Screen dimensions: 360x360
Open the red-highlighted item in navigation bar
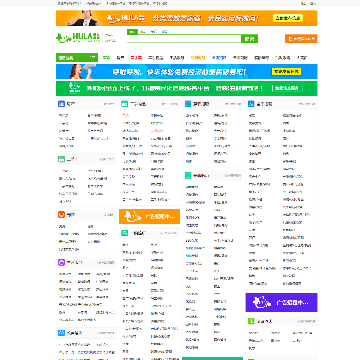(136, 58)
